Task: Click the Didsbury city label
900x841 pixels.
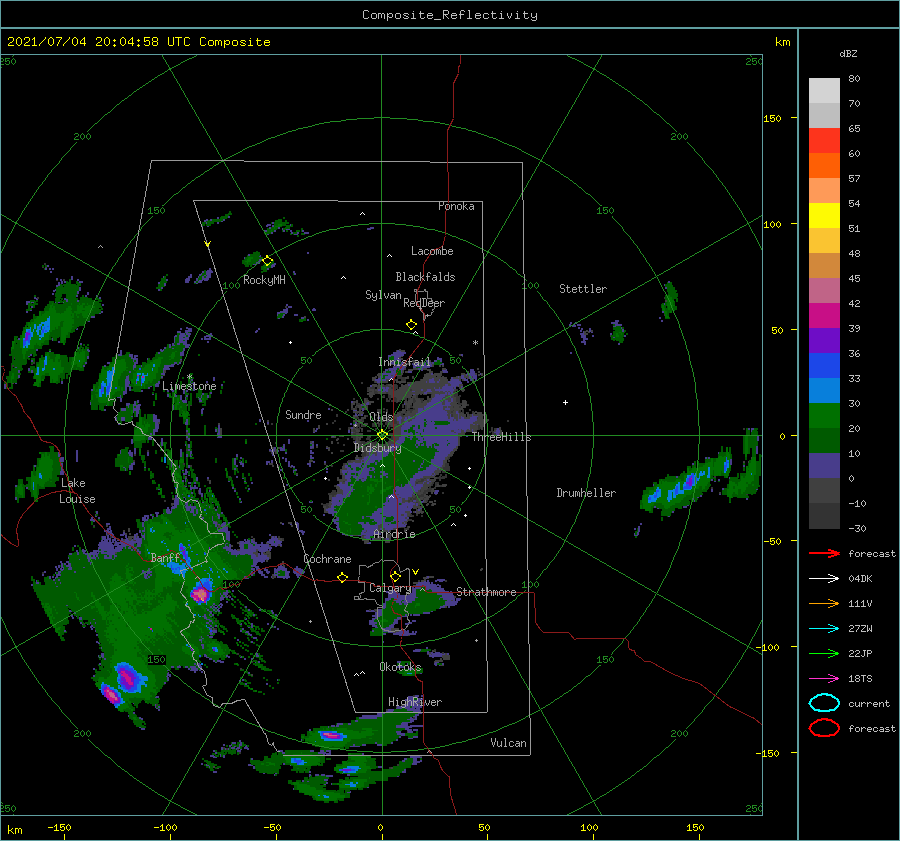Action: click(378, 448)
